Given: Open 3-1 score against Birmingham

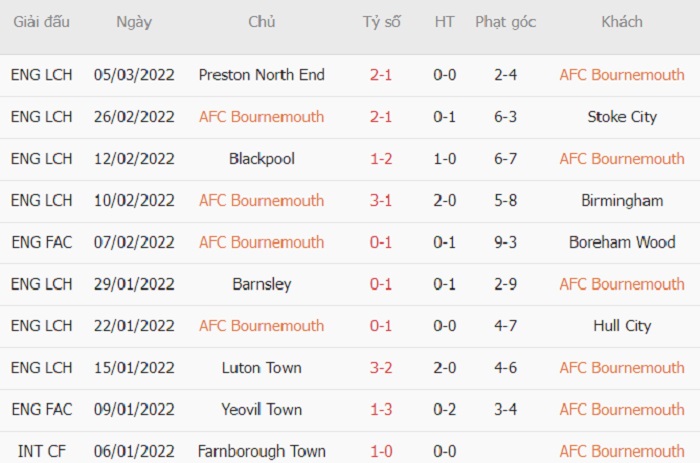Looking at the screenshot, I should pos(381,200).
